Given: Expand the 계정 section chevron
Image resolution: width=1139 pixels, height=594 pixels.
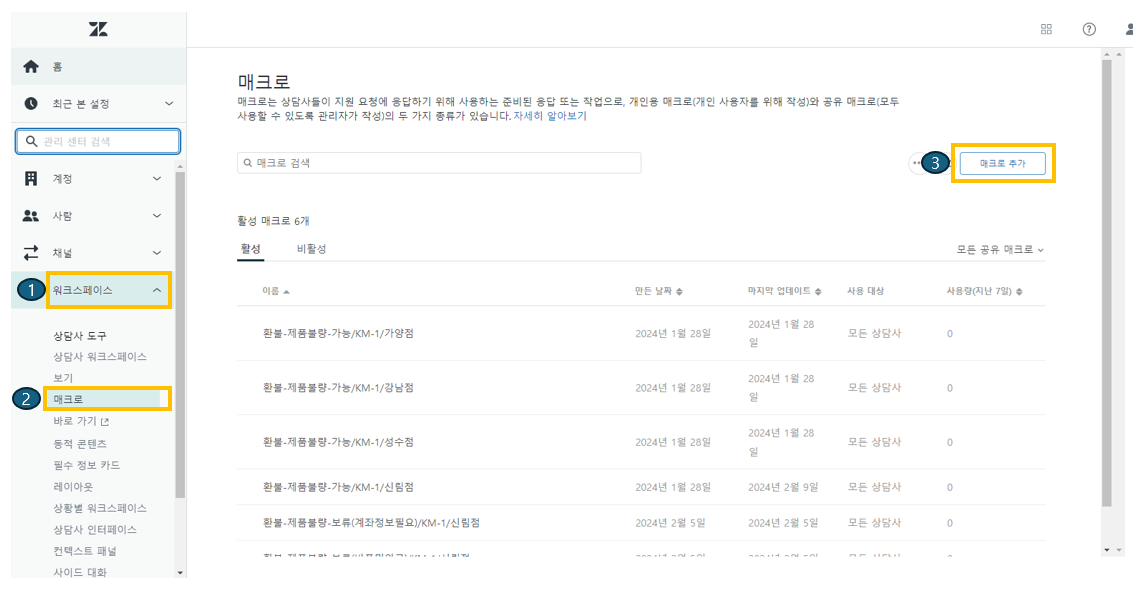Looking at the screenshot, I should 156,178.
